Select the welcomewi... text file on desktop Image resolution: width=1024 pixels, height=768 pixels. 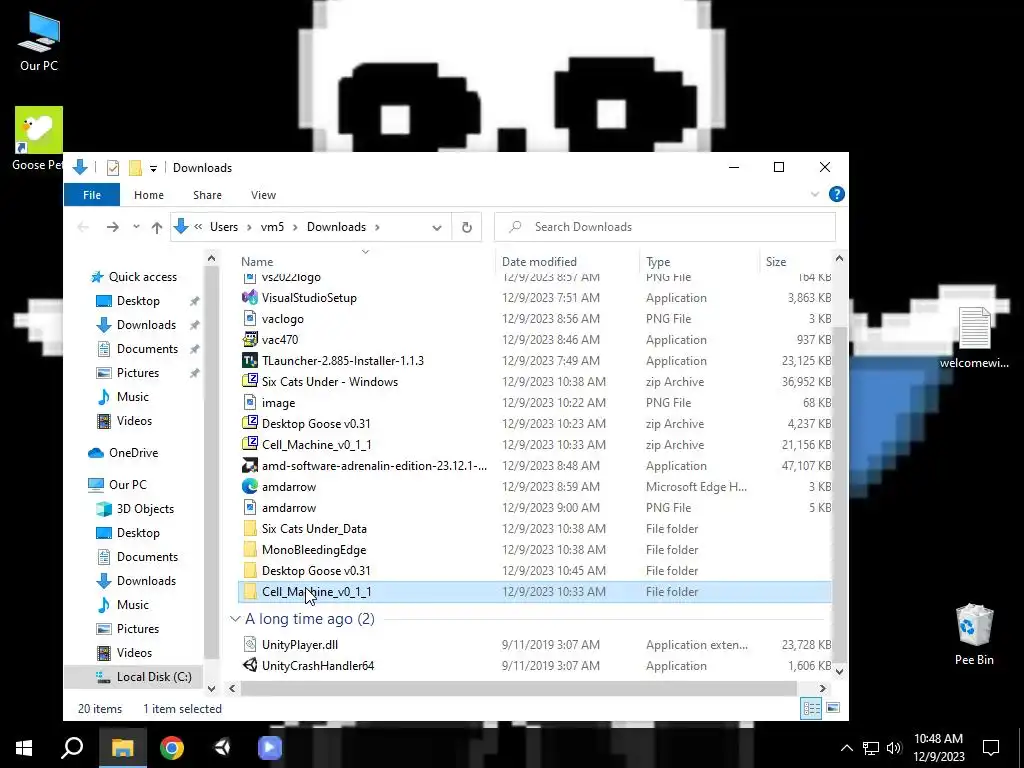[x=974, y=338]
